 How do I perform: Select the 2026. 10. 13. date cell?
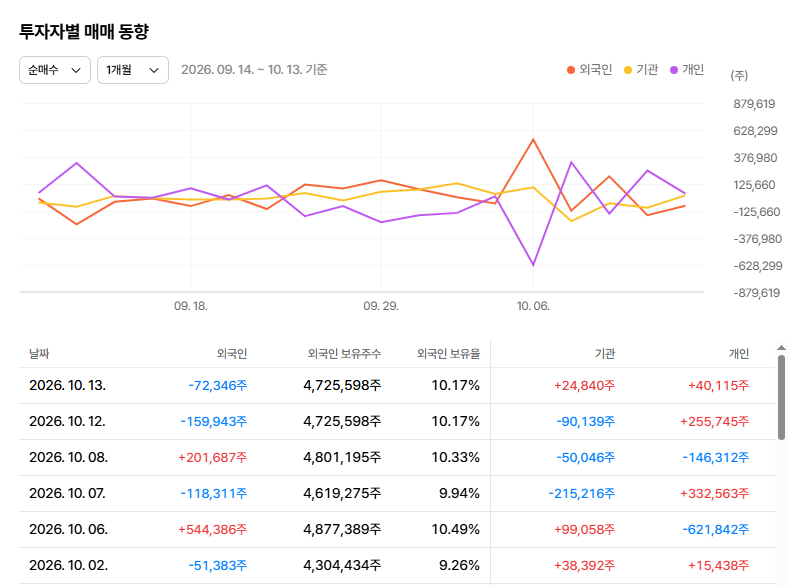(x=68, y=386)
